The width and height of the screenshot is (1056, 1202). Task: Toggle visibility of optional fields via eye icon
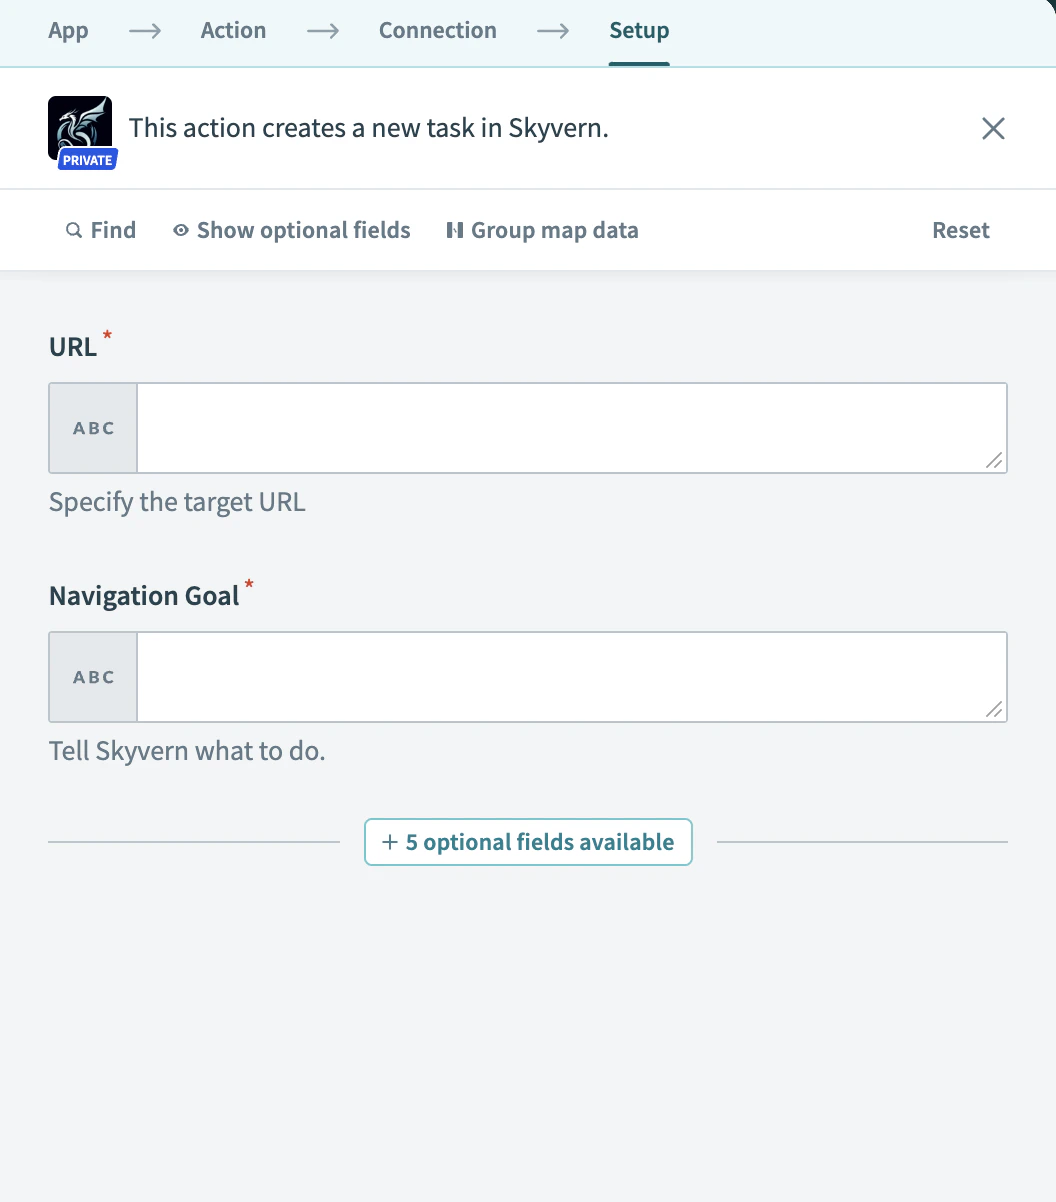180,230
